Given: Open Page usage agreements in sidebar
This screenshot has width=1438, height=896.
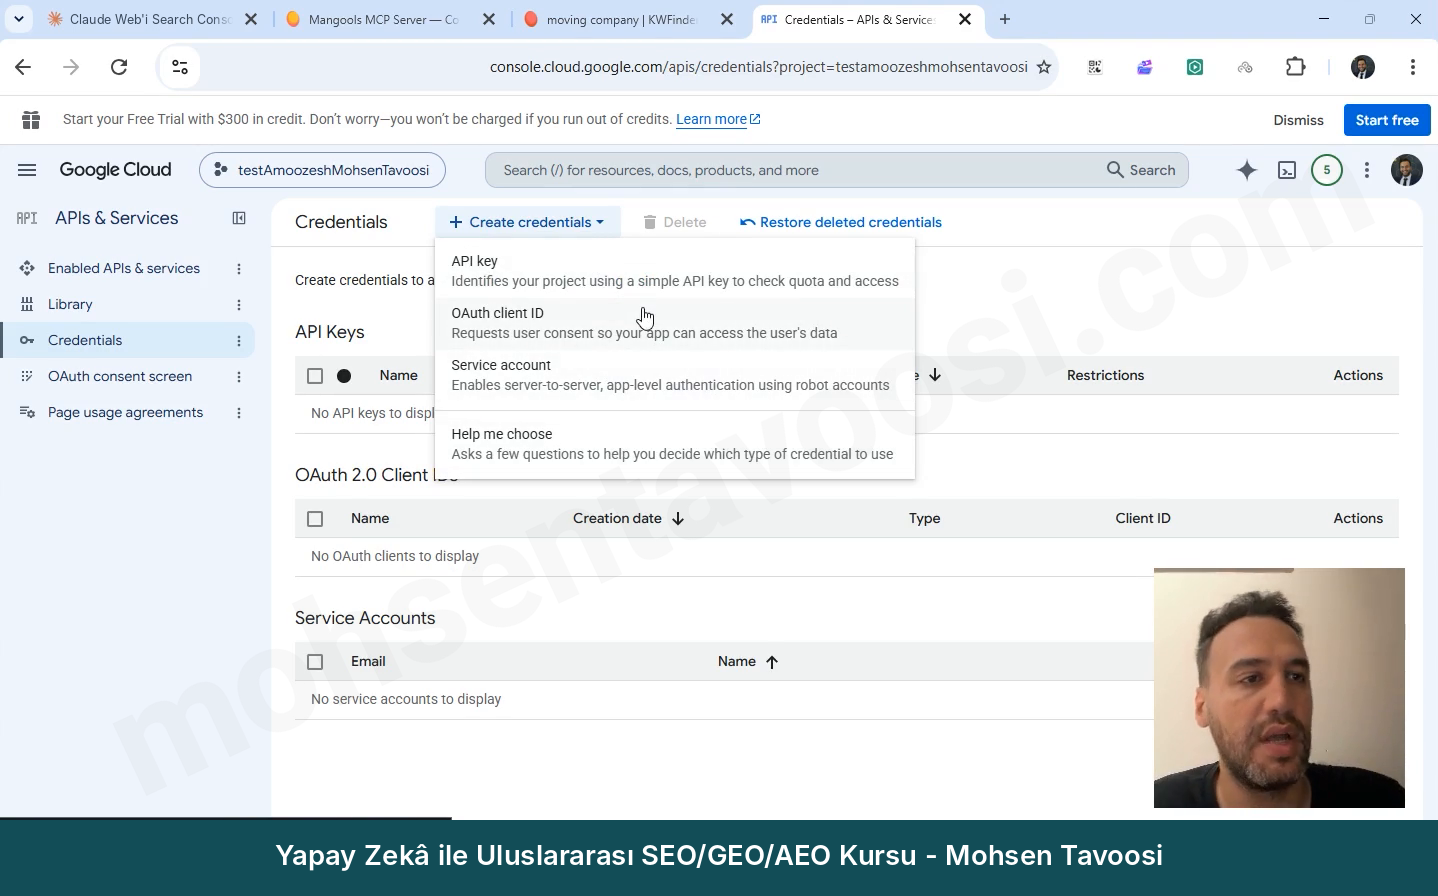Looking at the screenshot, I should (125, 412).
